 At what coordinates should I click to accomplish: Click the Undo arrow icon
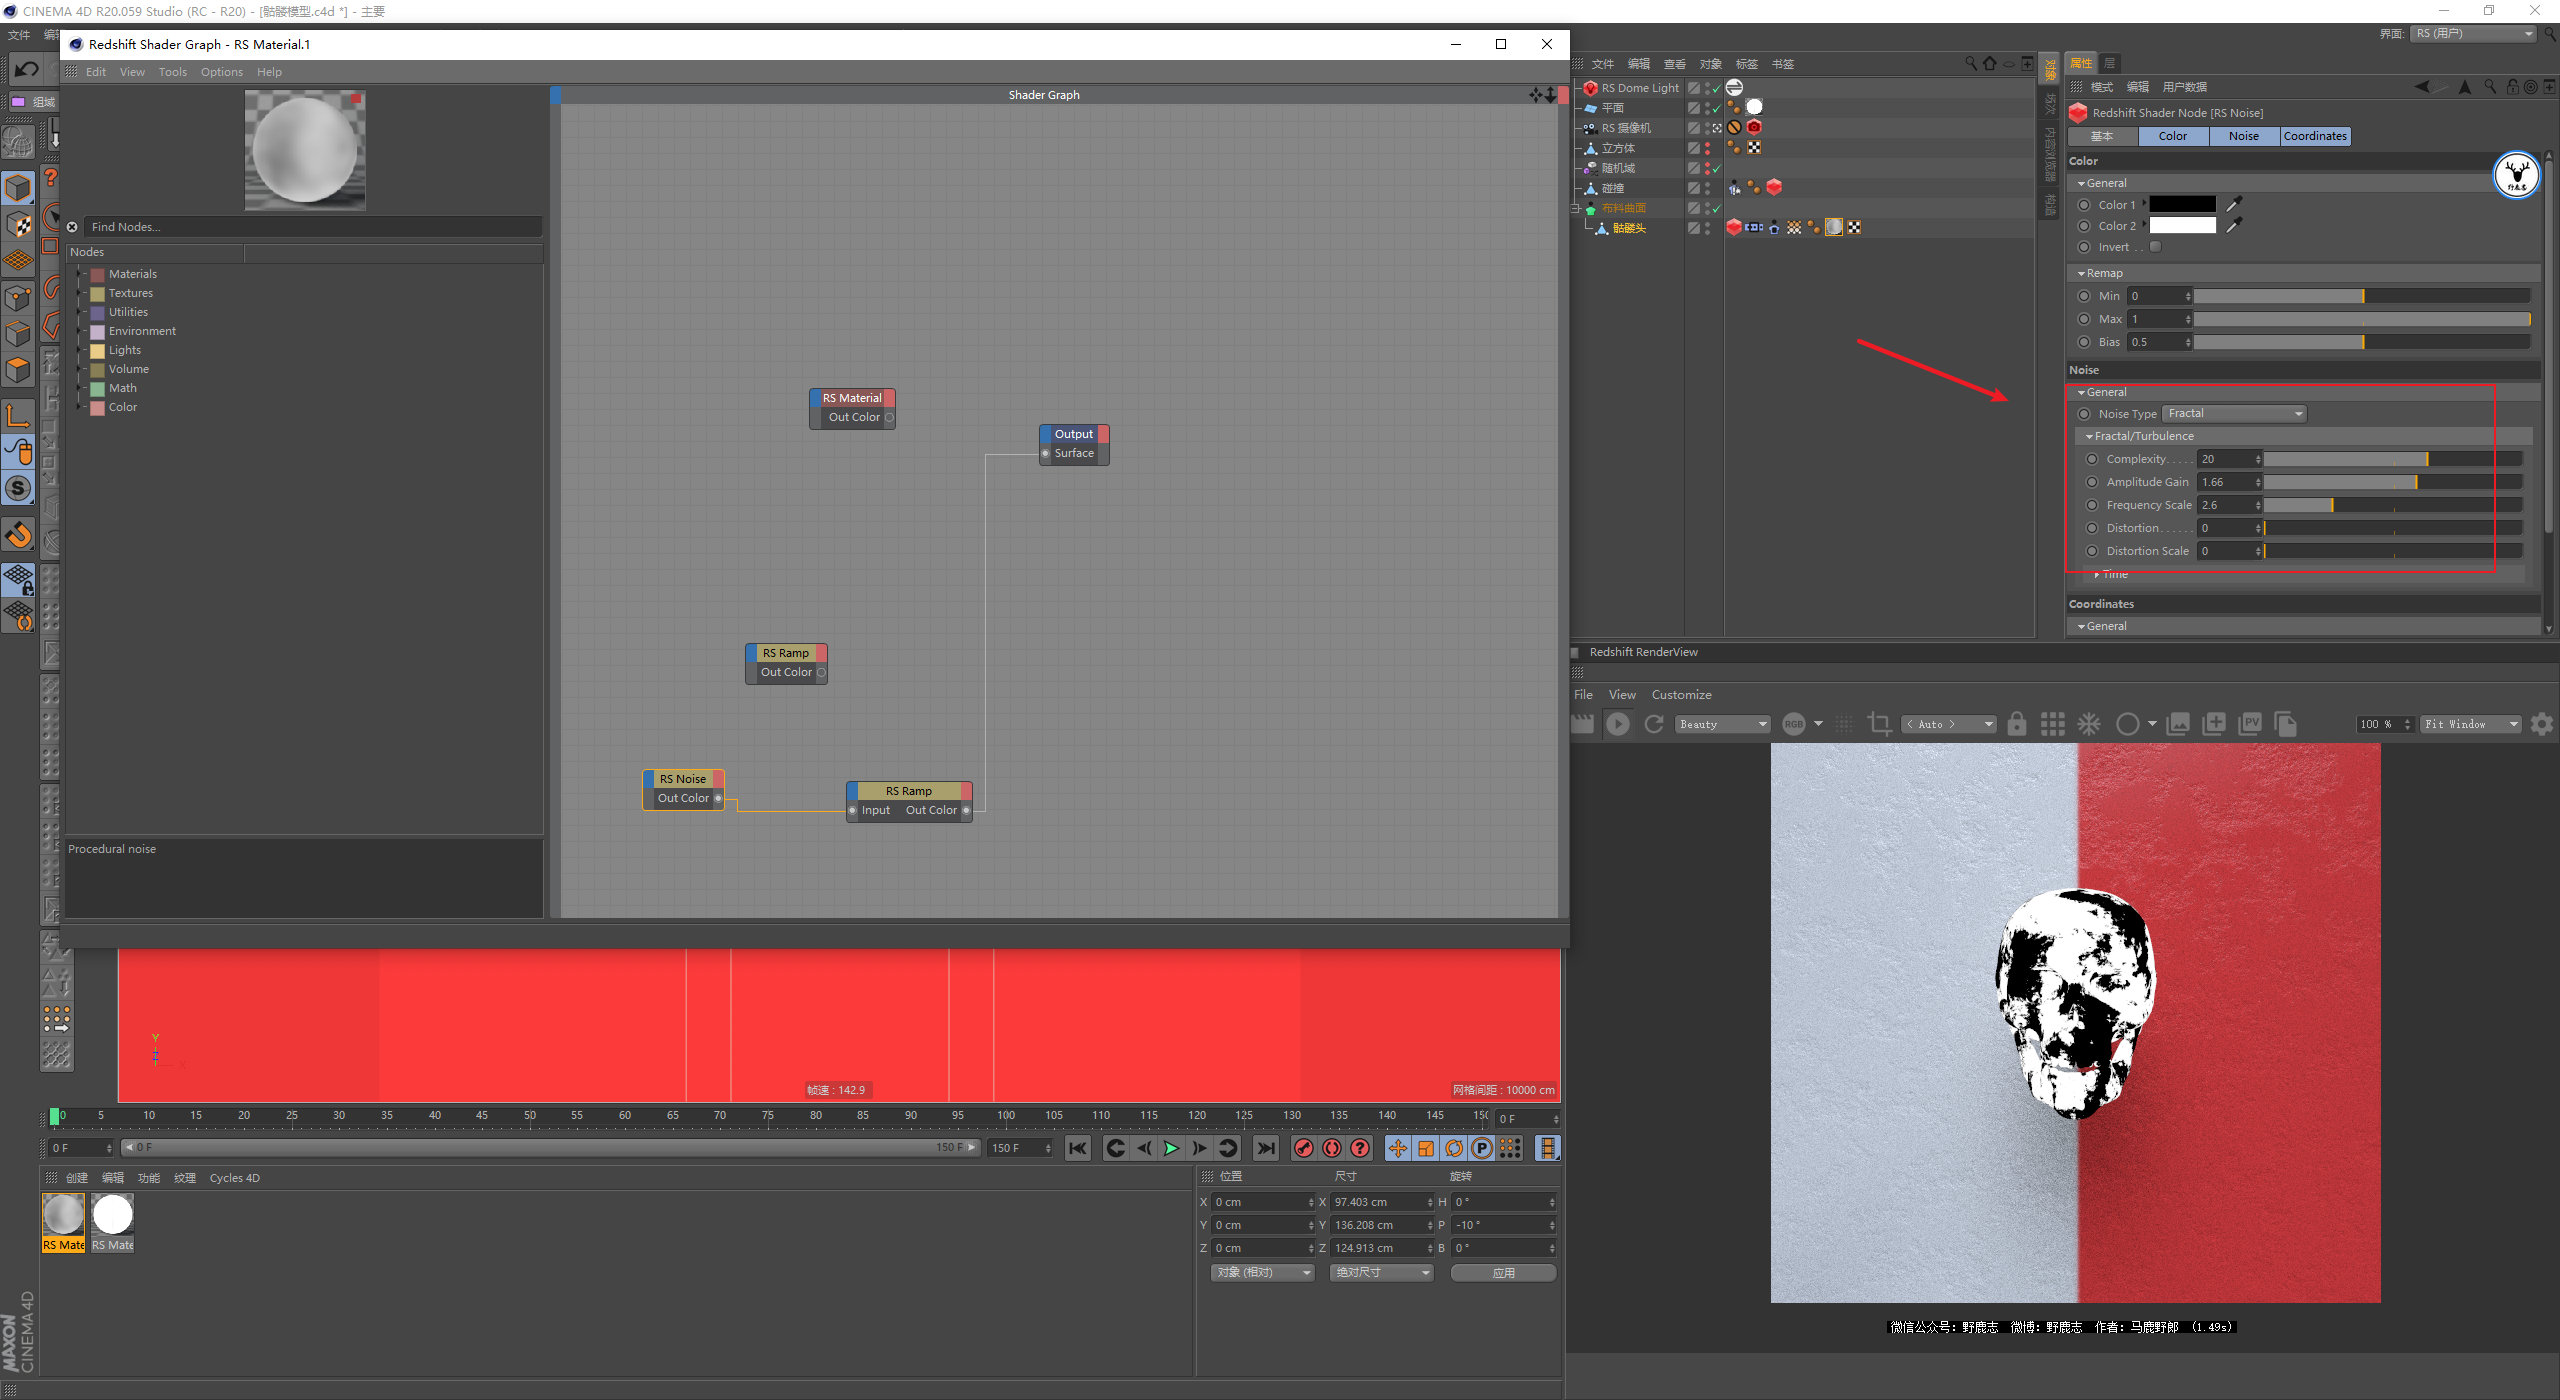click(27, 69)
